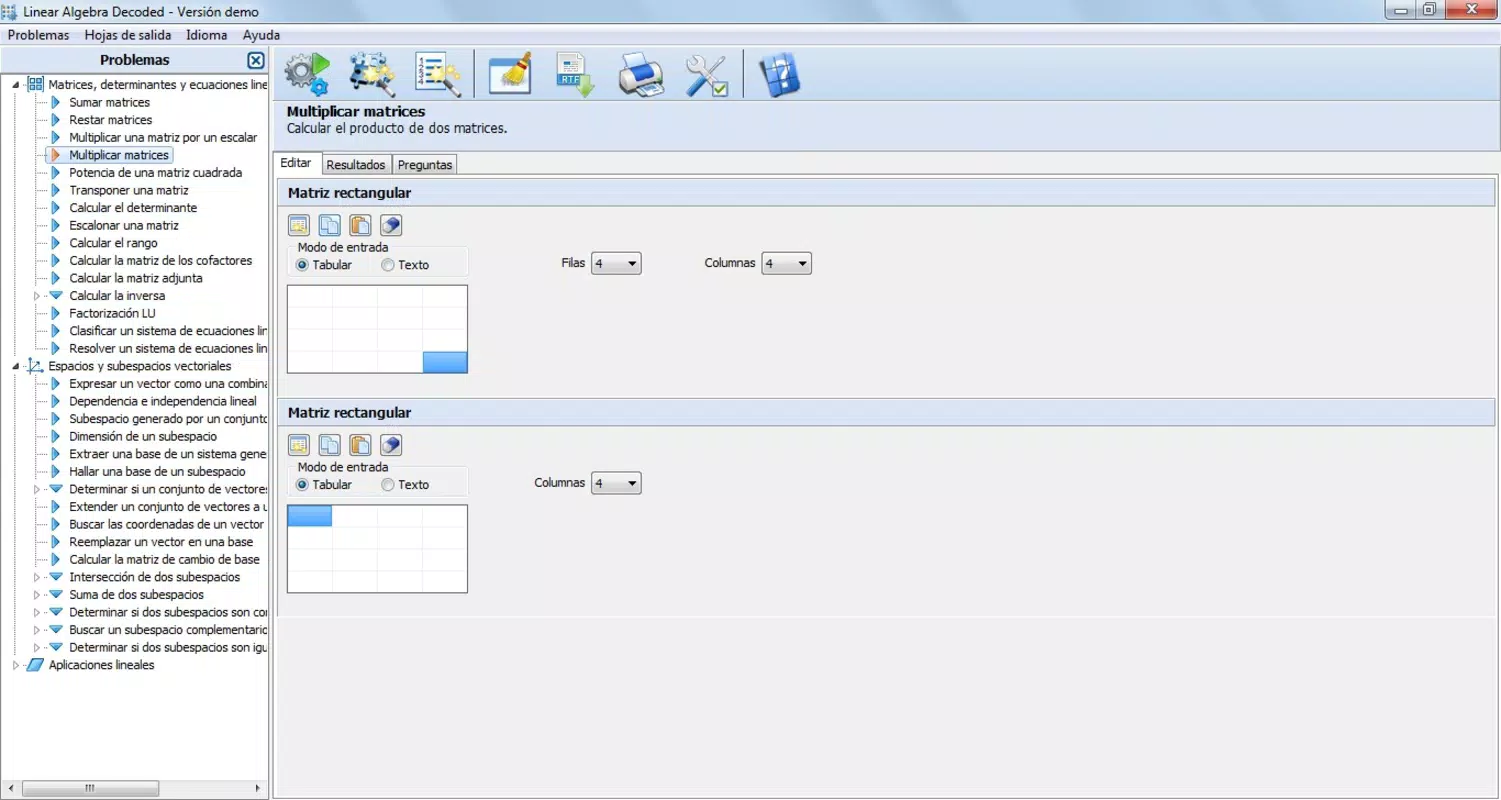The height and width of the screenshot is (800, 1501).
Task: Erase the second matrix with the eraser
Action: tap(391, 445)
